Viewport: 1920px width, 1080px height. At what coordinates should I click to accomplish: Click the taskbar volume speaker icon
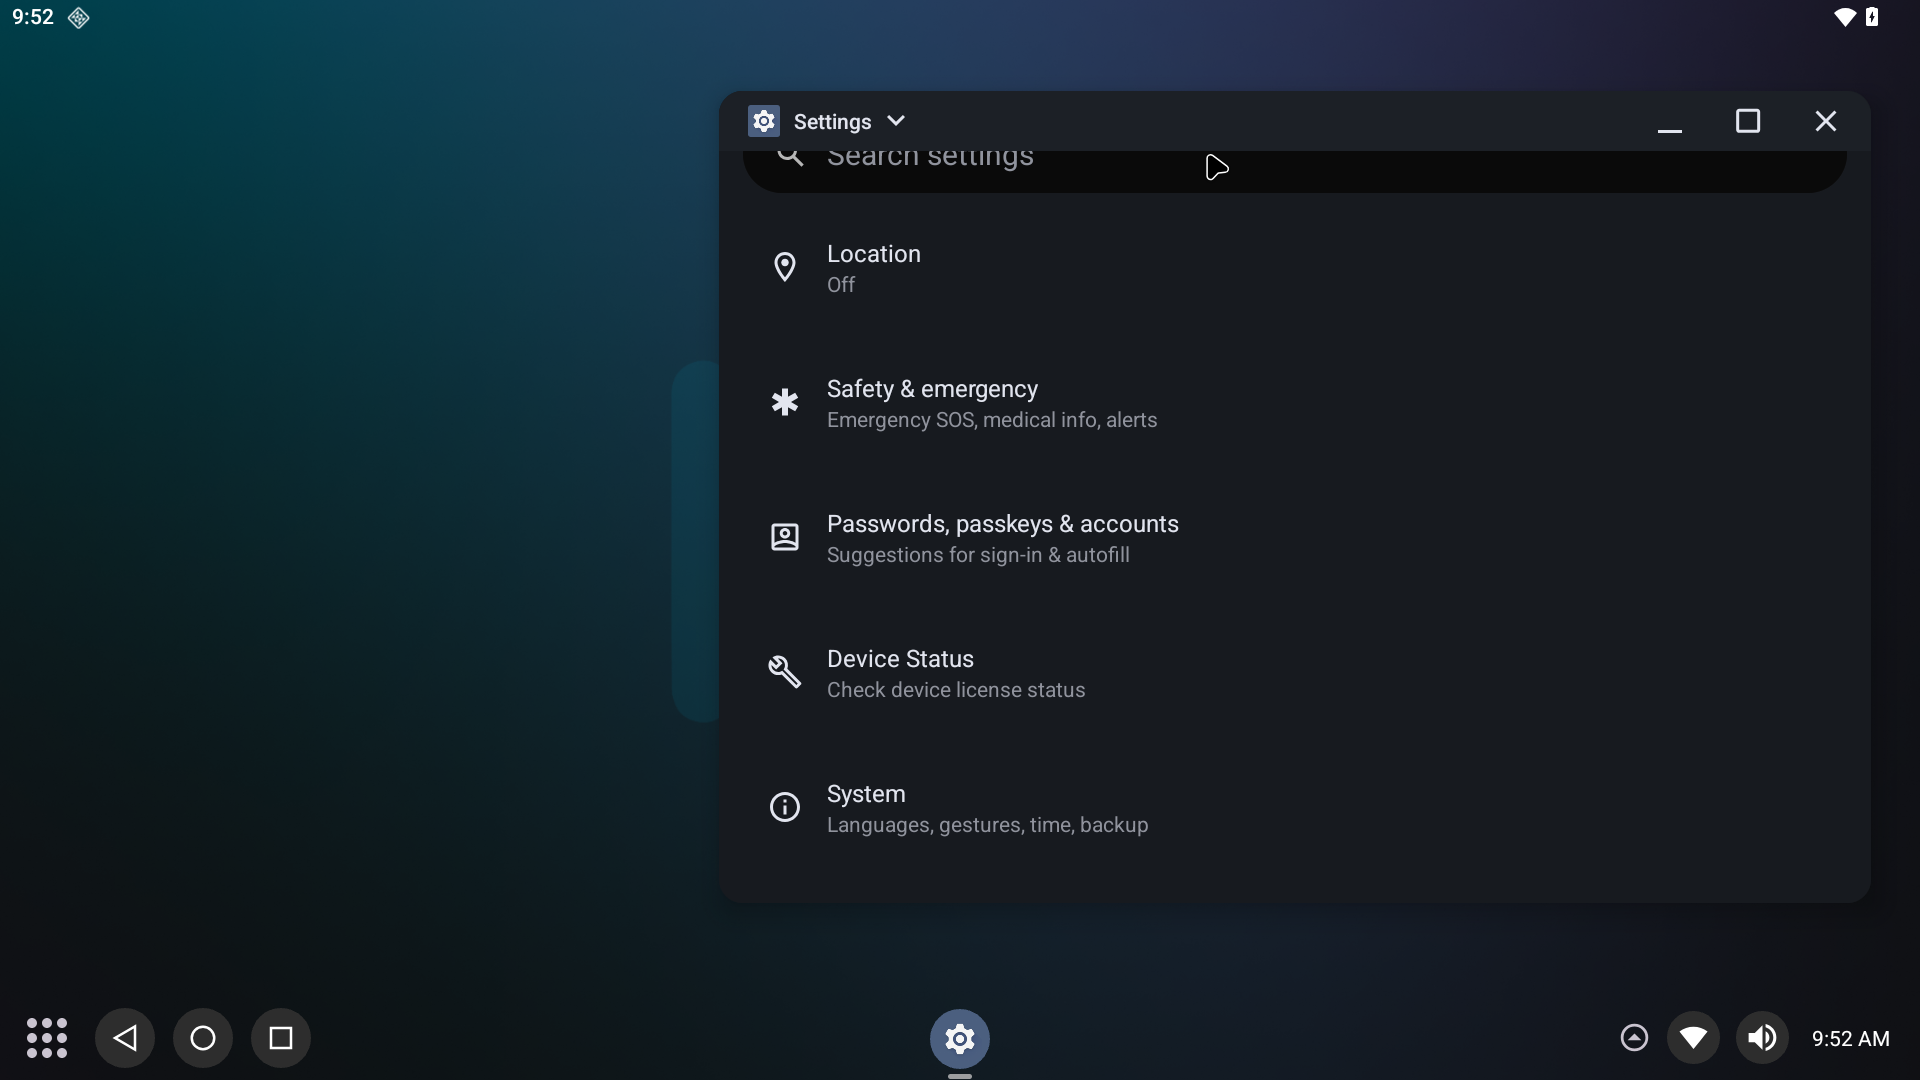point(1762,1038)
